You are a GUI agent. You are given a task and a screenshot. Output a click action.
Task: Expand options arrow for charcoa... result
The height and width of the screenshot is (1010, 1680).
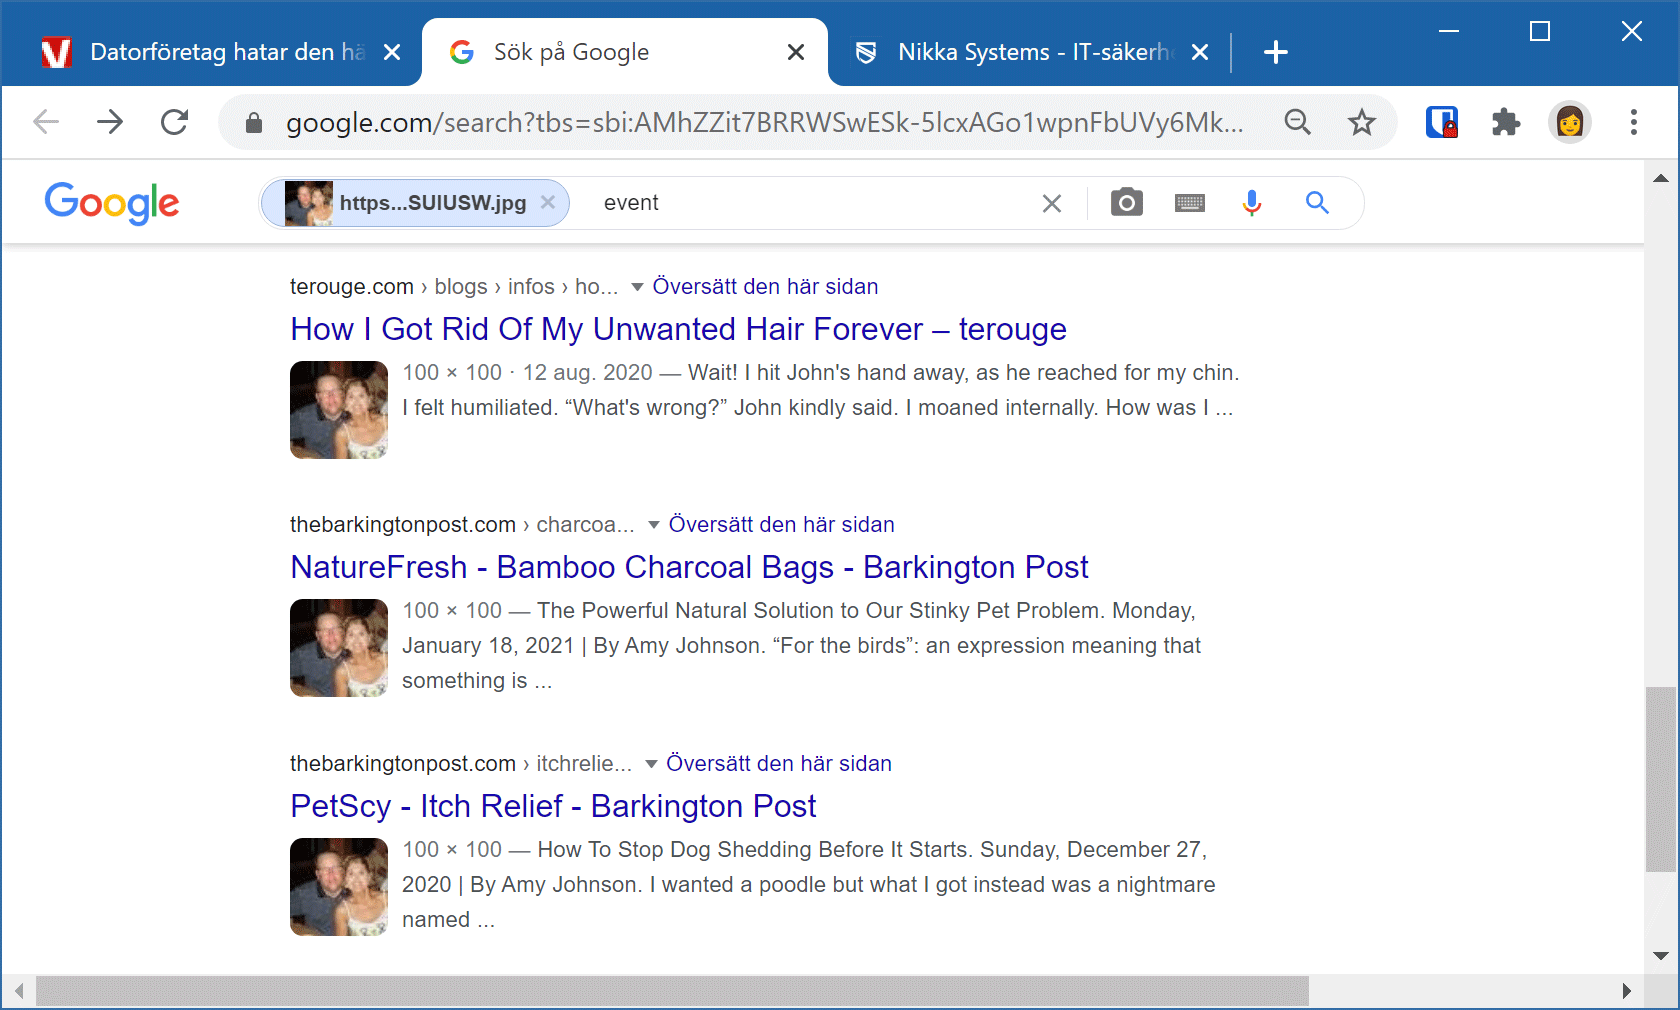click(x=654, y=526)
